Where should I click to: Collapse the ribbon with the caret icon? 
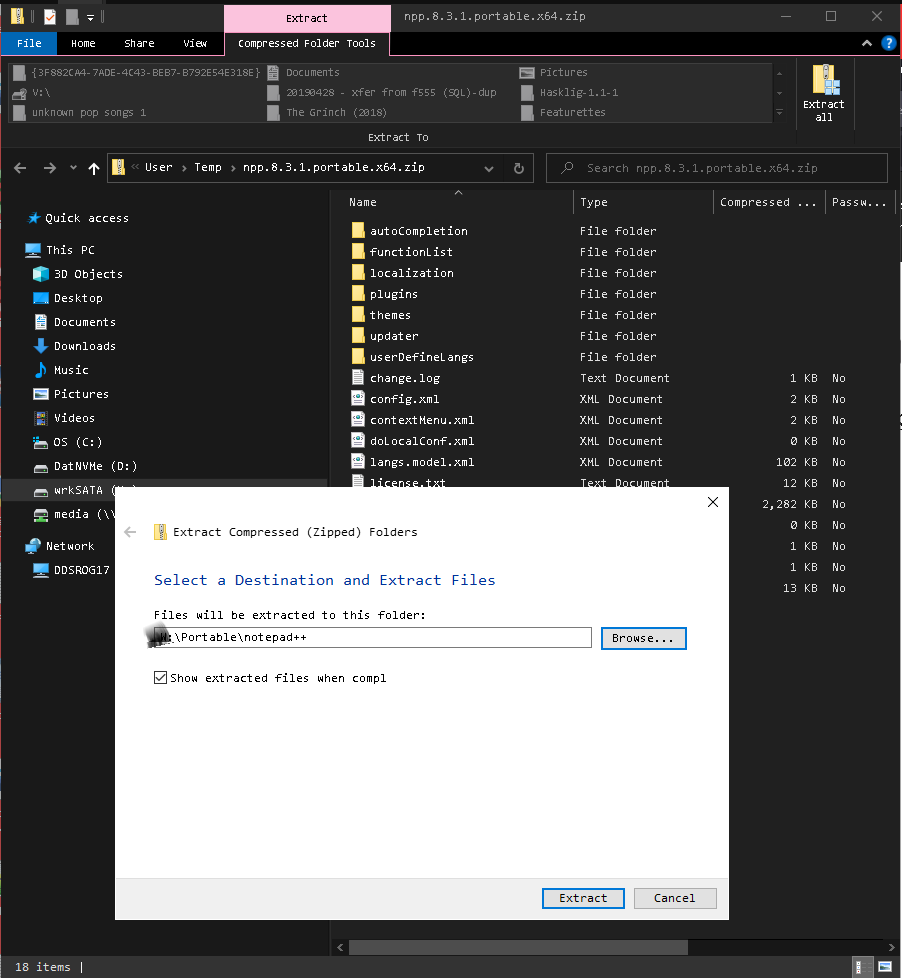(866, 43)
